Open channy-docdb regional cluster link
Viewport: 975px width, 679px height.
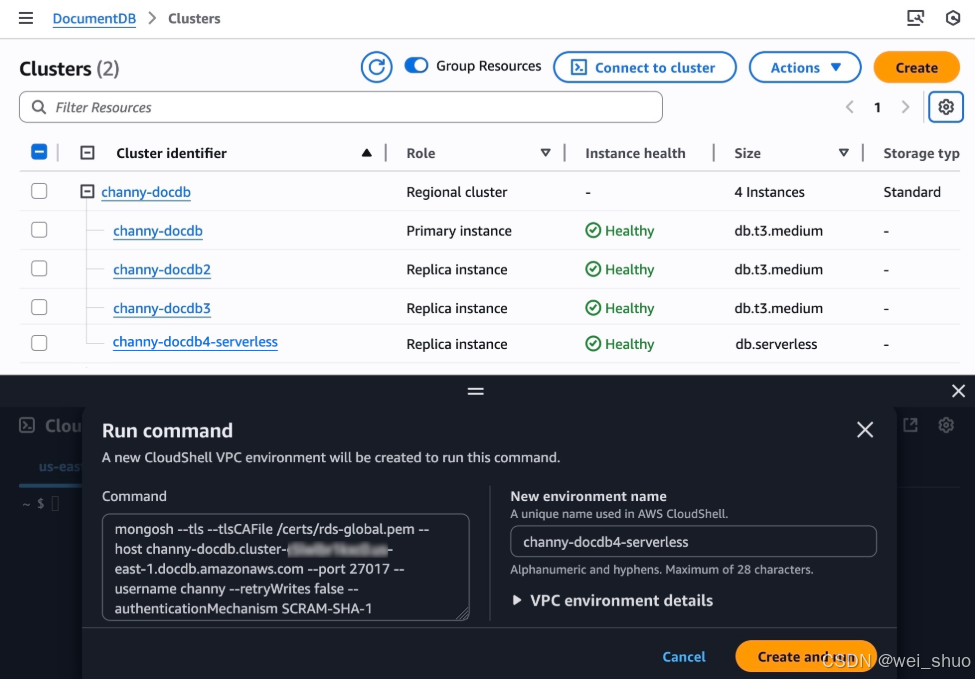(x=146, y=192)
